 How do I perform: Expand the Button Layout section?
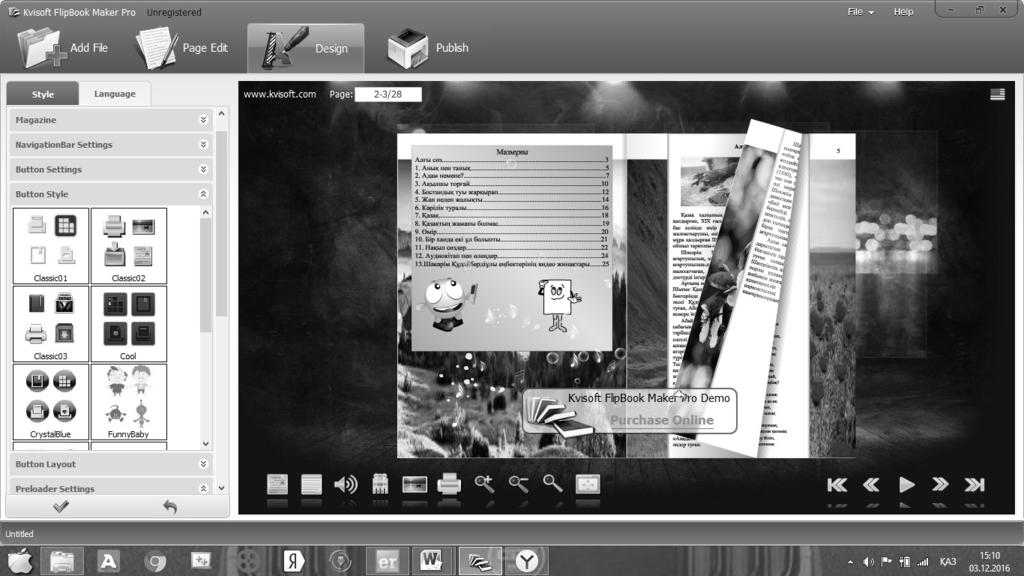111,464
